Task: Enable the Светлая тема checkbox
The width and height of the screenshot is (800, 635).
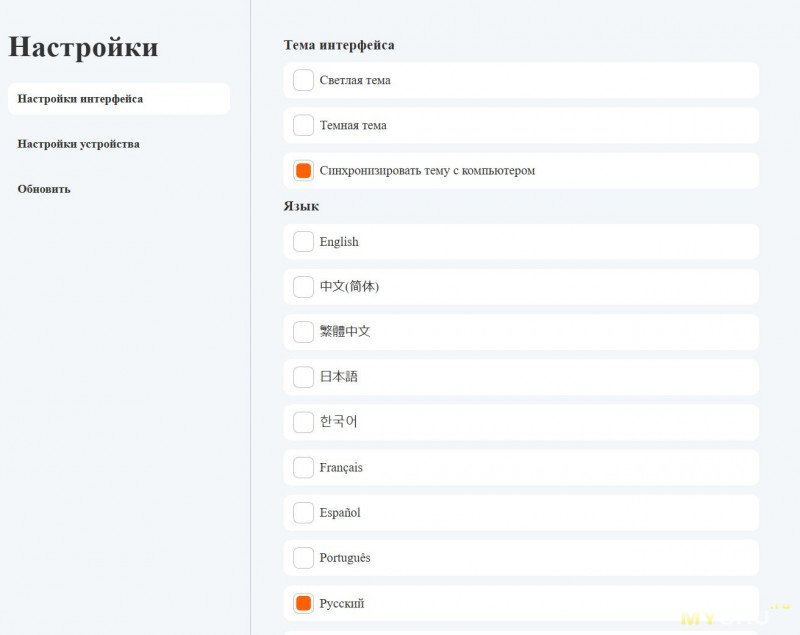Action: point(303,80)
